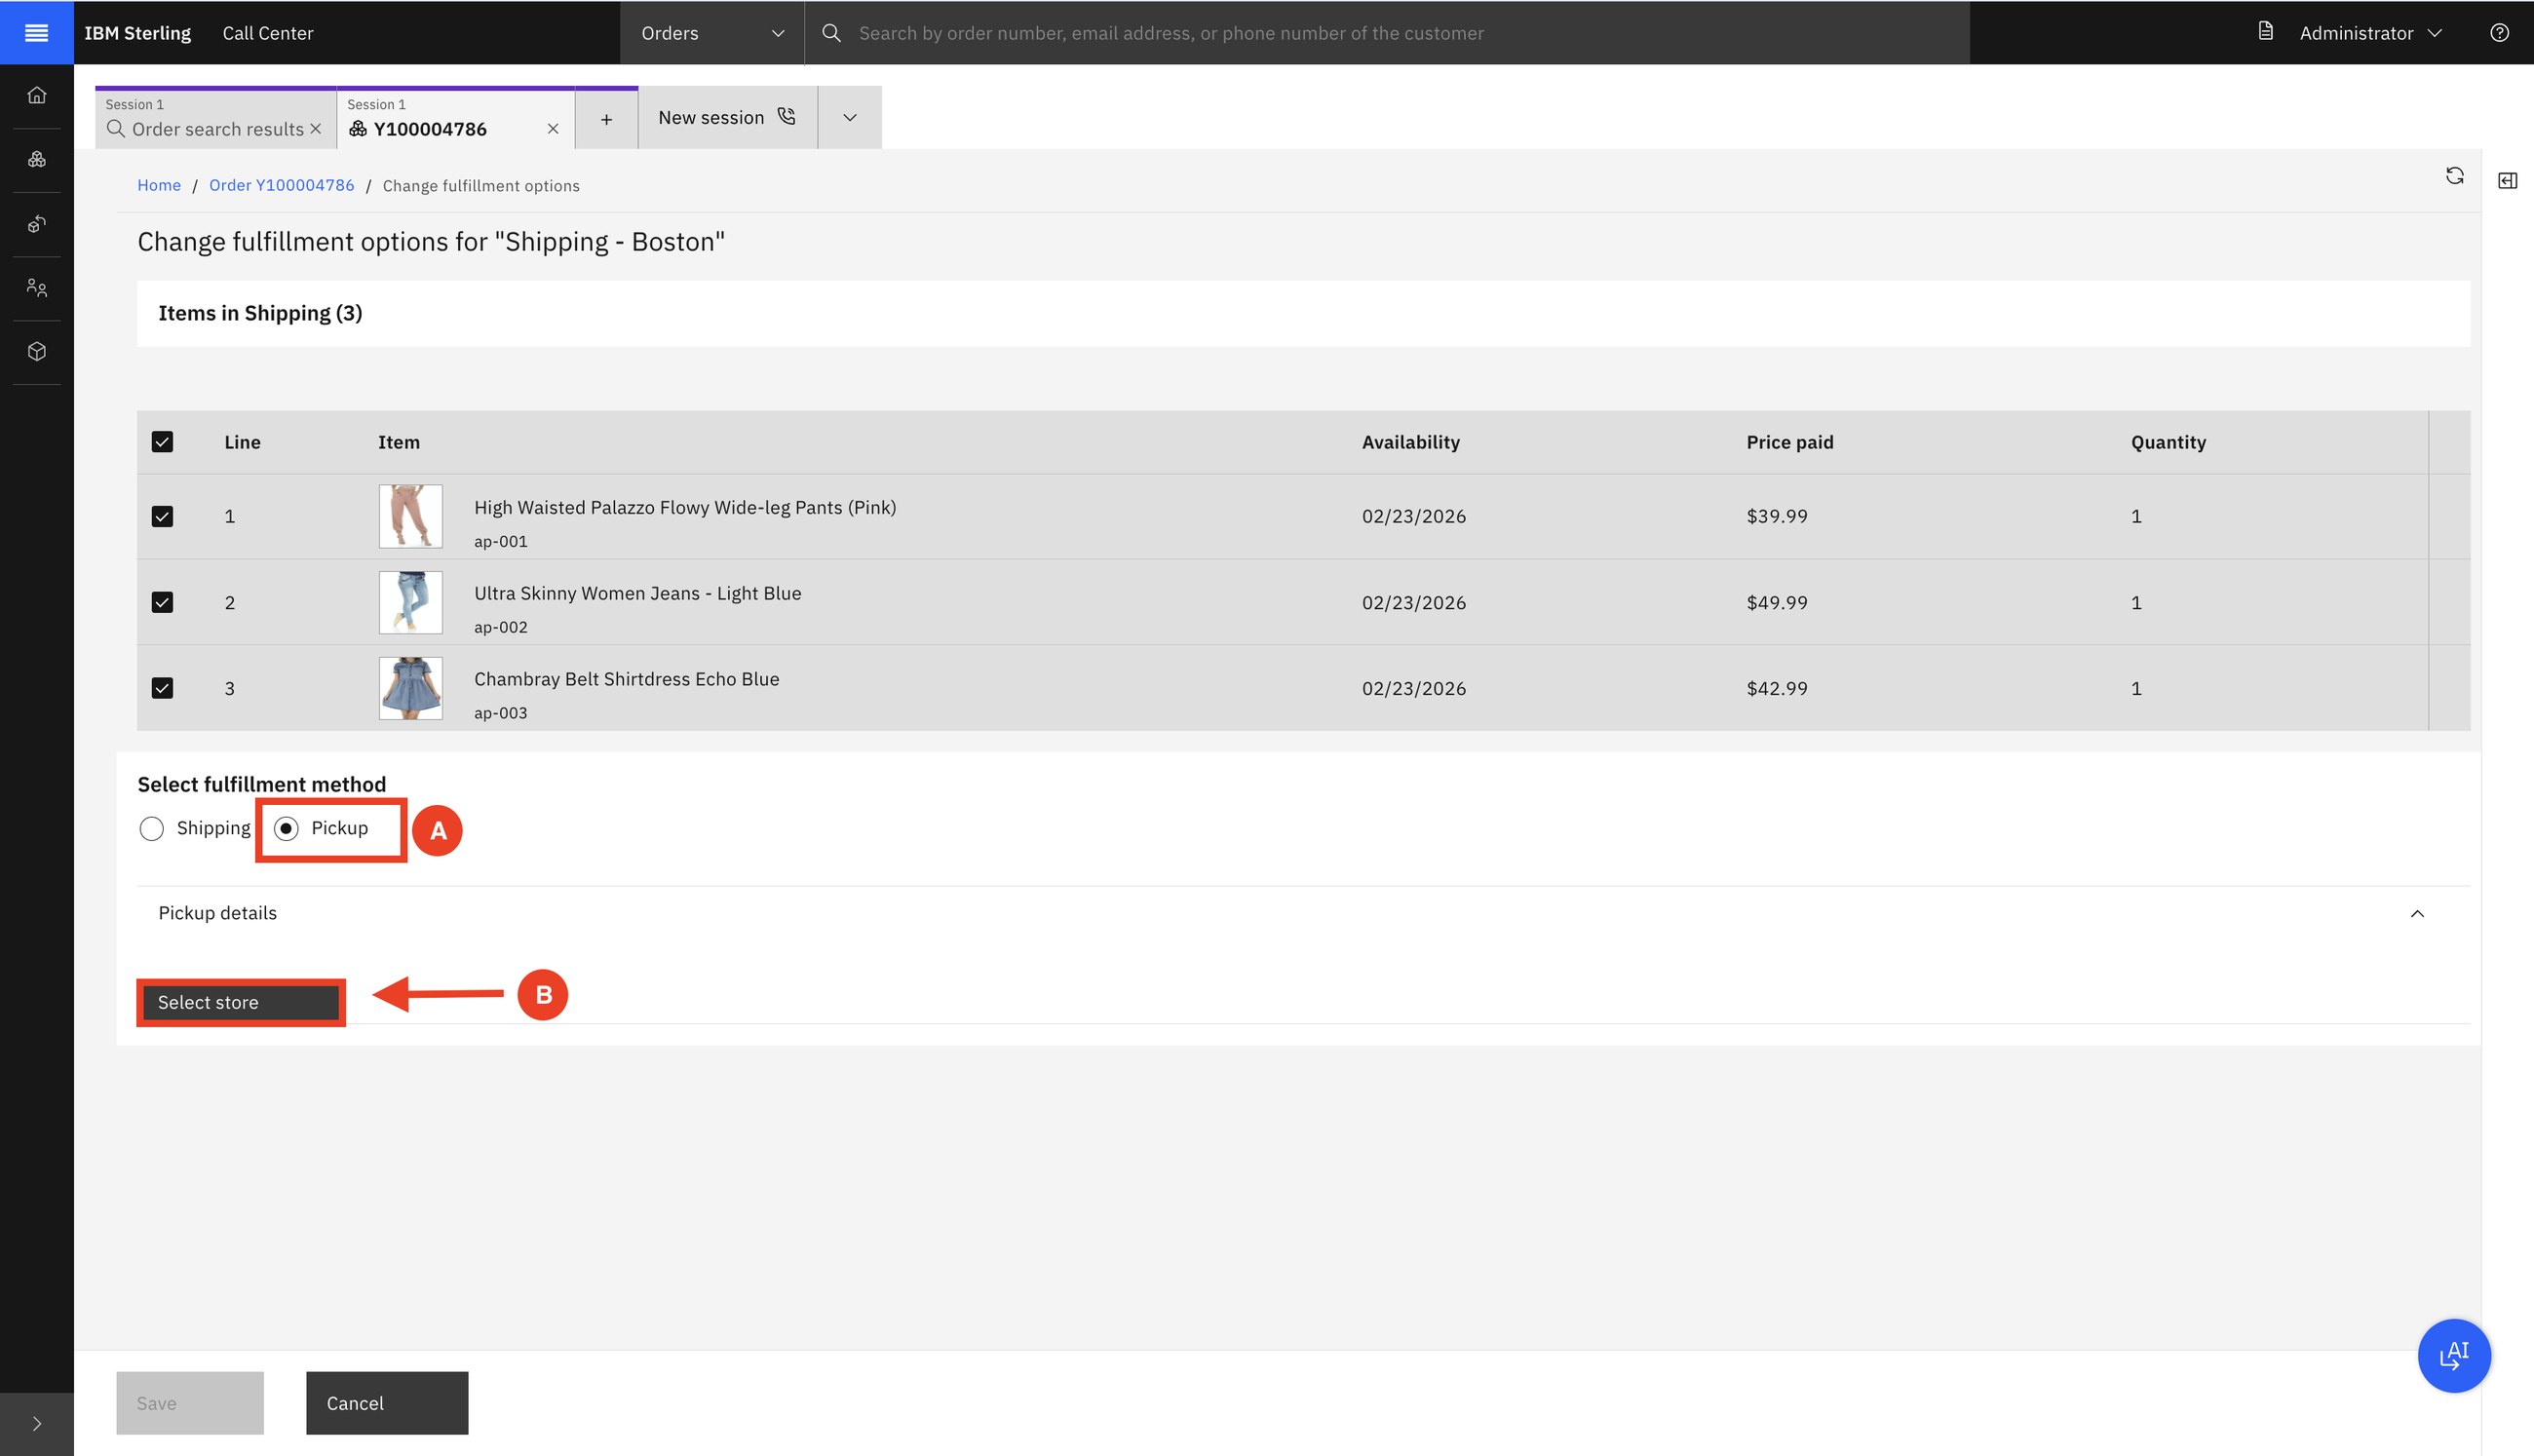
Task: Open the items box sidebar icon
Action: 37,351
